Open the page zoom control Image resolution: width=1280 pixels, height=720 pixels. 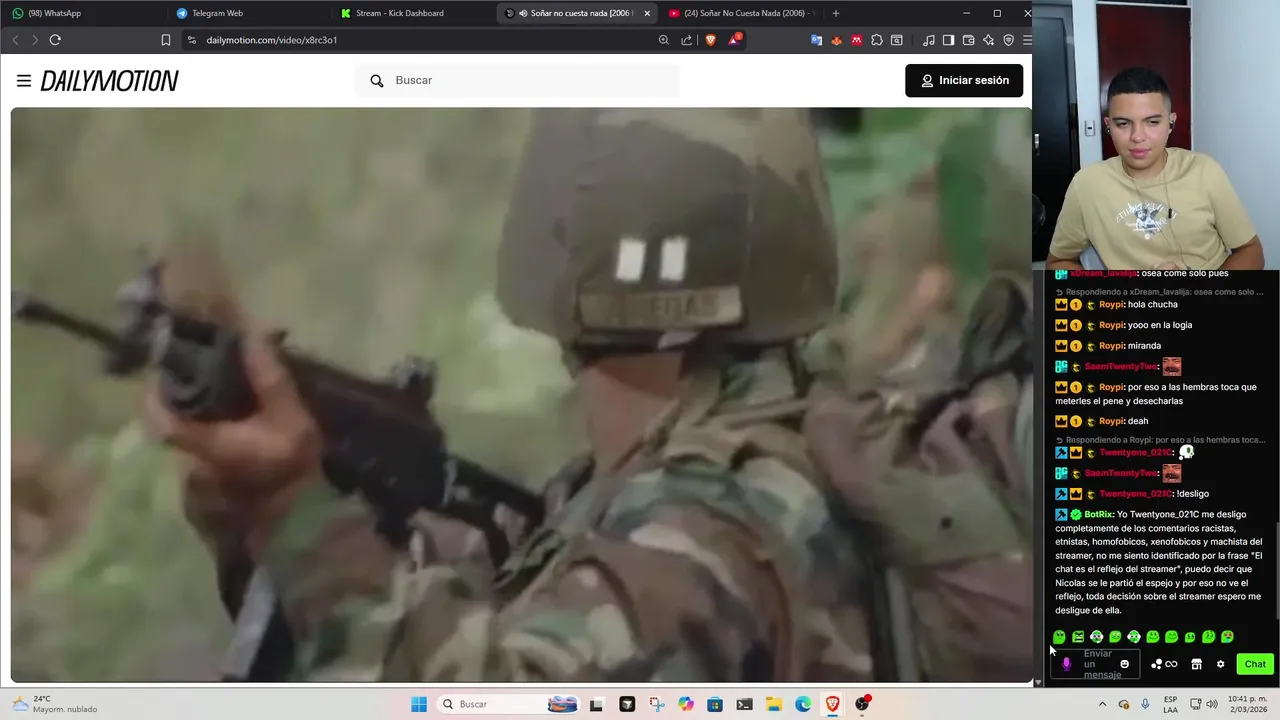pos(664,40)
